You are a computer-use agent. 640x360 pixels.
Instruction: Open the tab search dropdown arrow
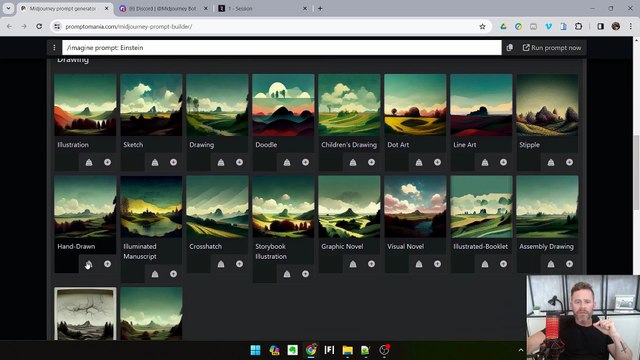pyautogui.click(x=8, y=8)
